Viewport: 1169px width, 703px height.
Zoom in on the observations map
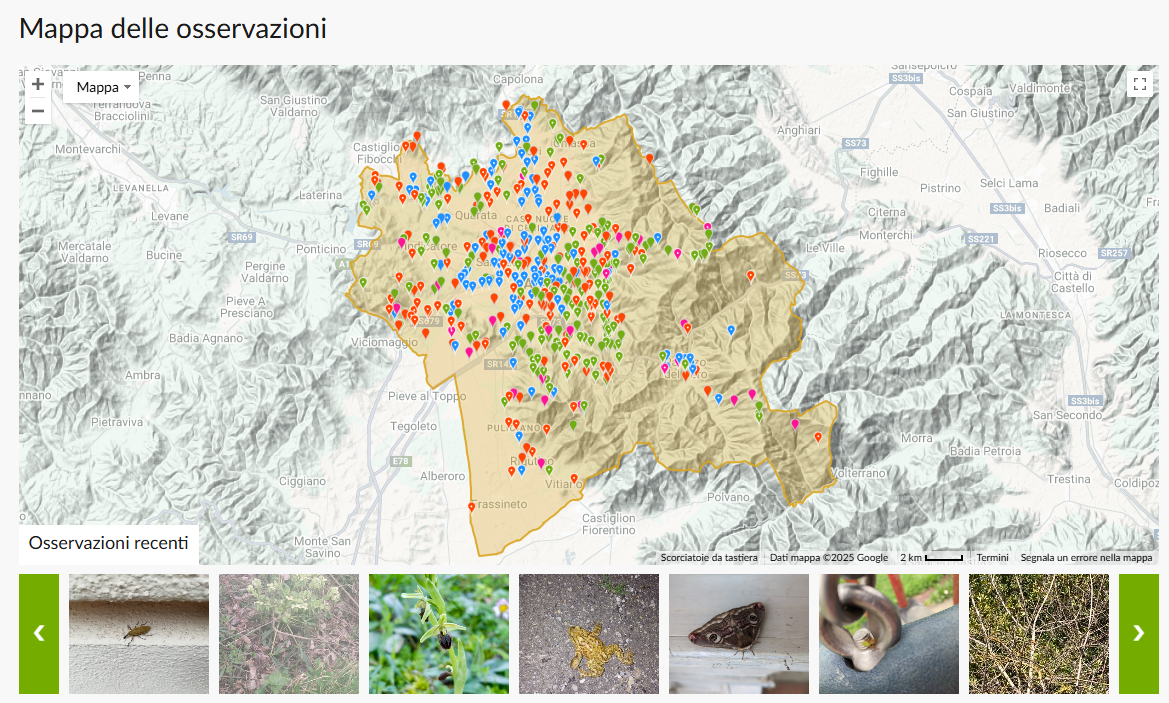(38, 84)
